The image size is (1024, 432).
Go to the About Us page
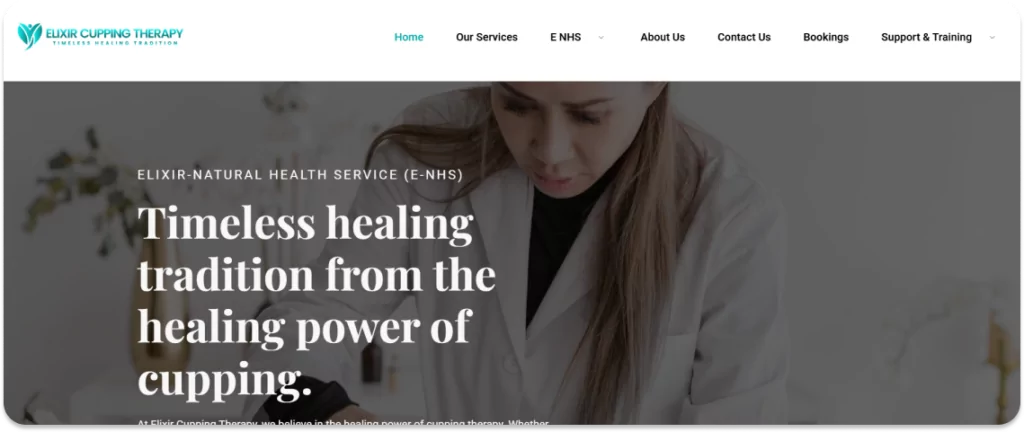point(662,37)
